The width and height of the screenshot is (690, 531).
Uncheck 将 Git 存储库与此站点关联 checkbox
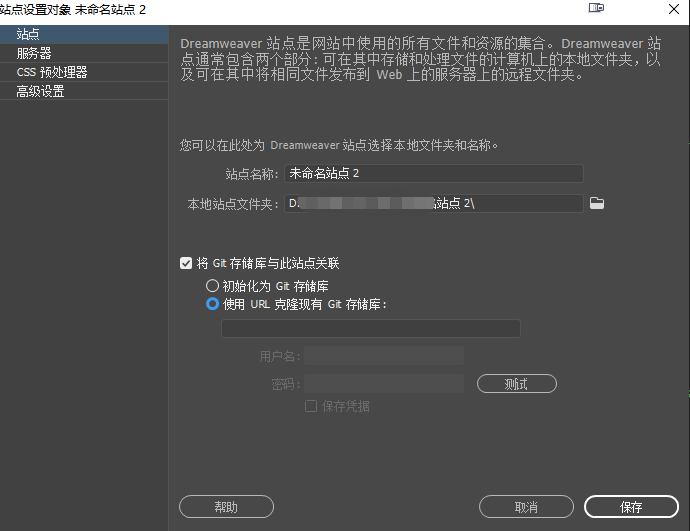[186, 264]
